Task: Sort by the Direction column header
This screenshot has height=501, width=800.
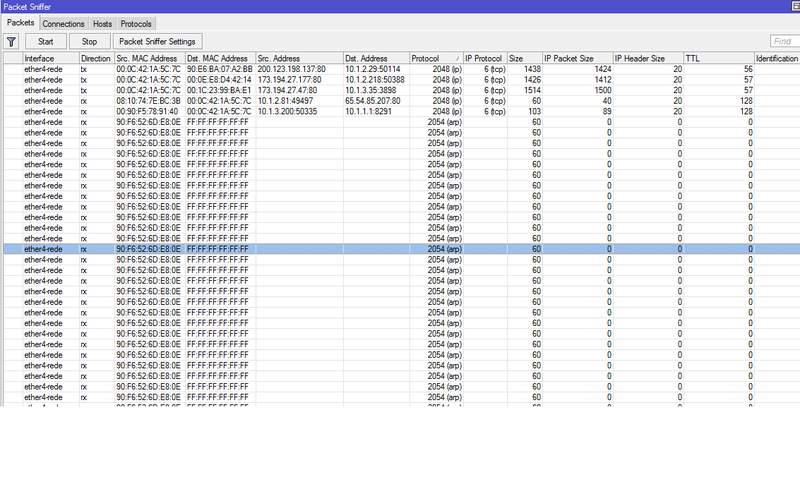Action: point(96,58)
